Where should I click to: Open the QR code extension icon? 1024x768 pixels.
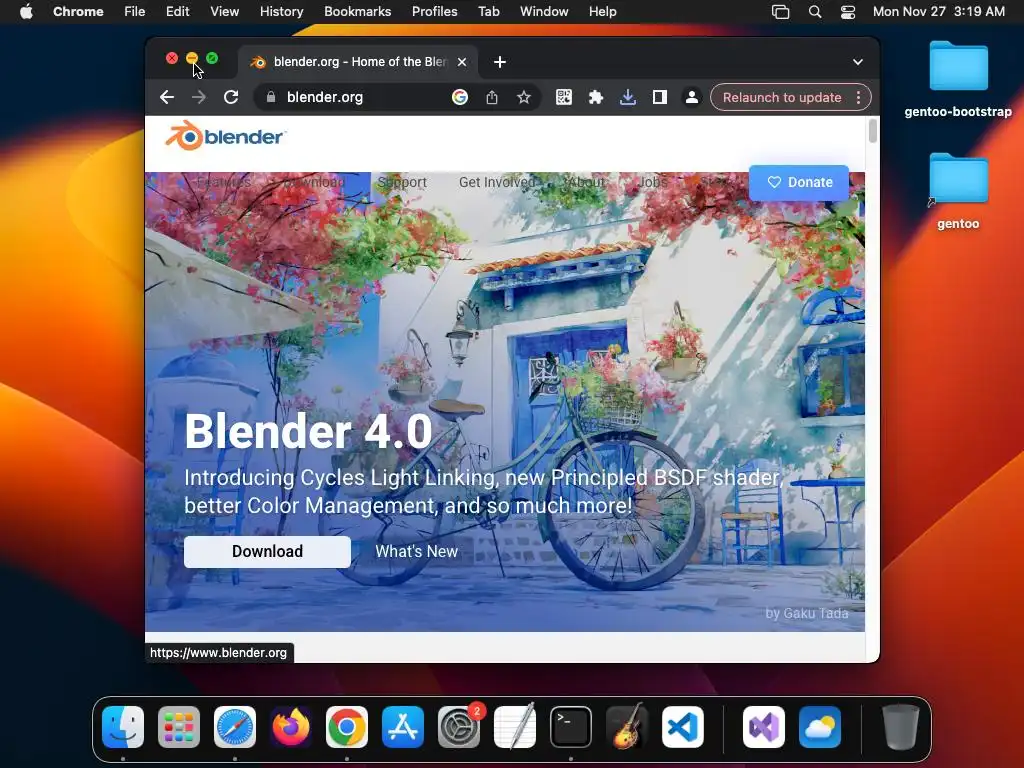564,97
